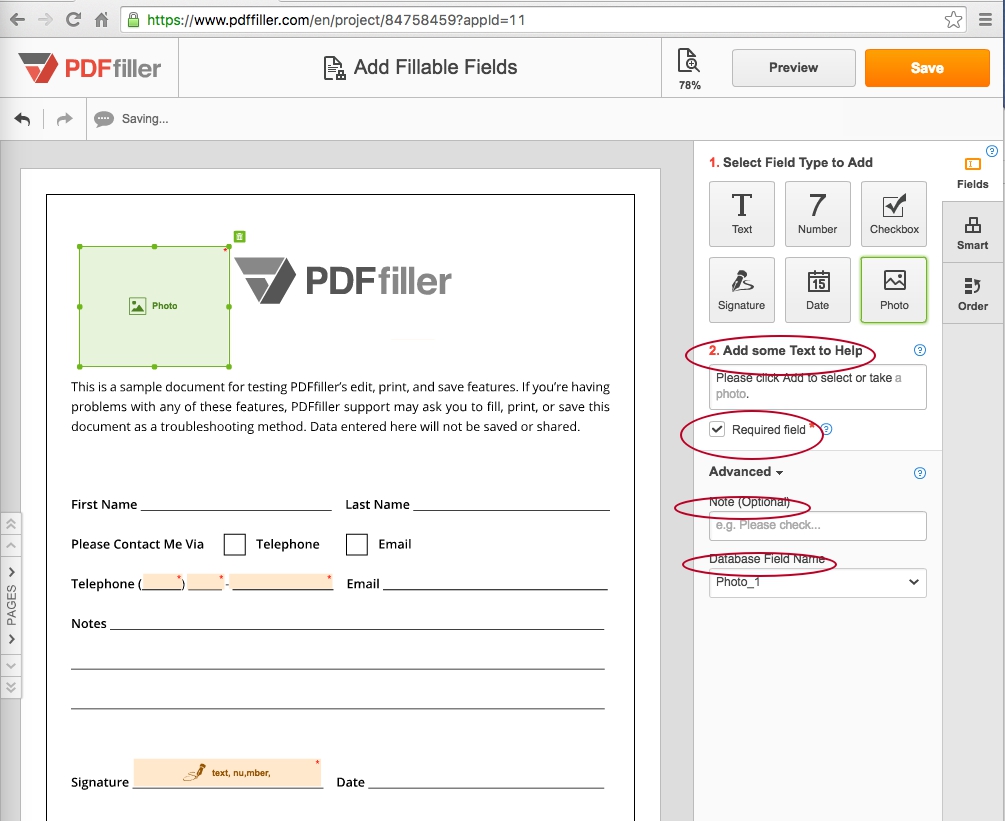Image resolution: width=1005 pixels, height=821 pixels.
Task: Switch to the Order tab
Action: point(972,294)
